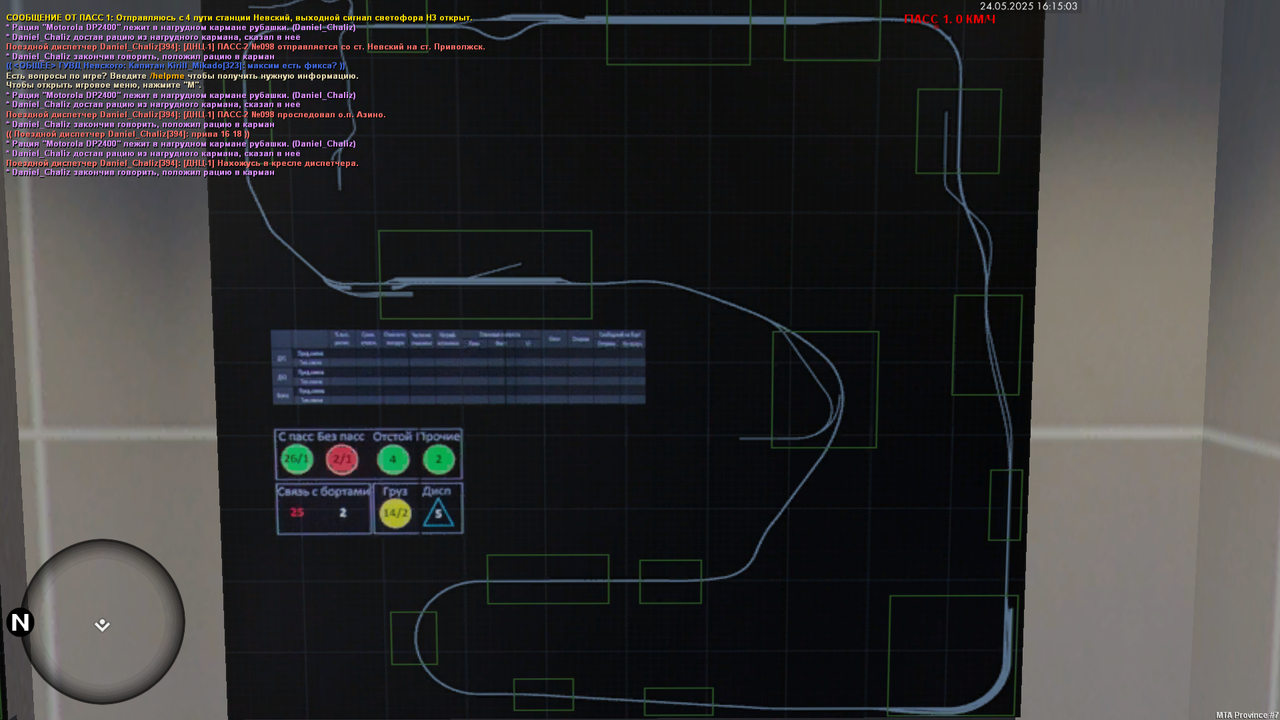Viewport: 1280px width, 720px height.
Task: Click the red ПАСС 1. 0 КМ/Ч speed readout
Action: tap(950, 19)
